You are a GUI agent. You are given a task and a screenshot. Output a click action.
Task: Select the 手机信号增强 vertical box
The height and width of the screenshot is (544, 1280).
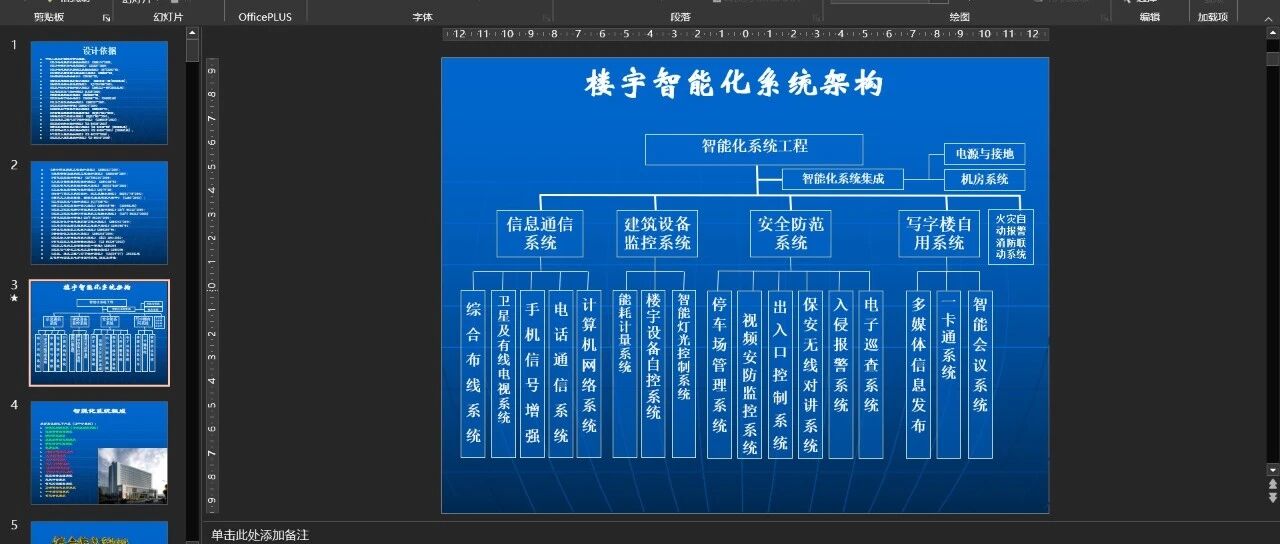532,374
